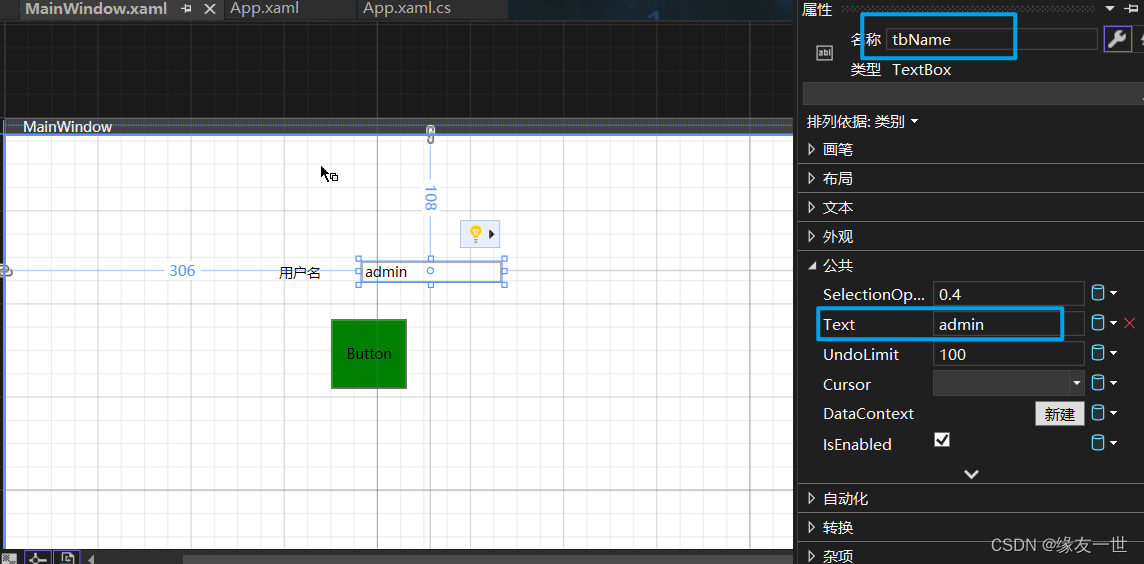This screenshot has height=564, width=1144.
Task: Click the 新建 DataContext button
Action: pyautogui.click(x=1059, y=414)
